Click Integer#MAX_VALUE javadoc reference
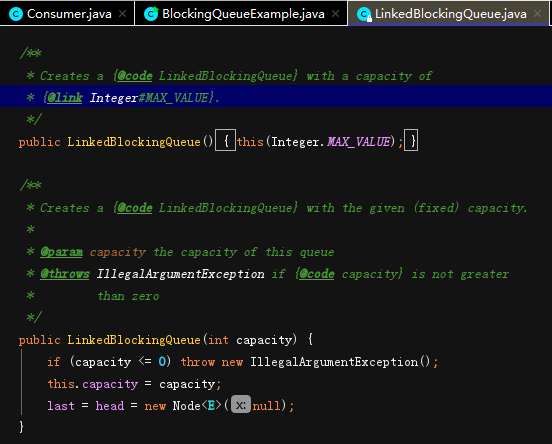 pyautogui.click(x=149, y=97)
